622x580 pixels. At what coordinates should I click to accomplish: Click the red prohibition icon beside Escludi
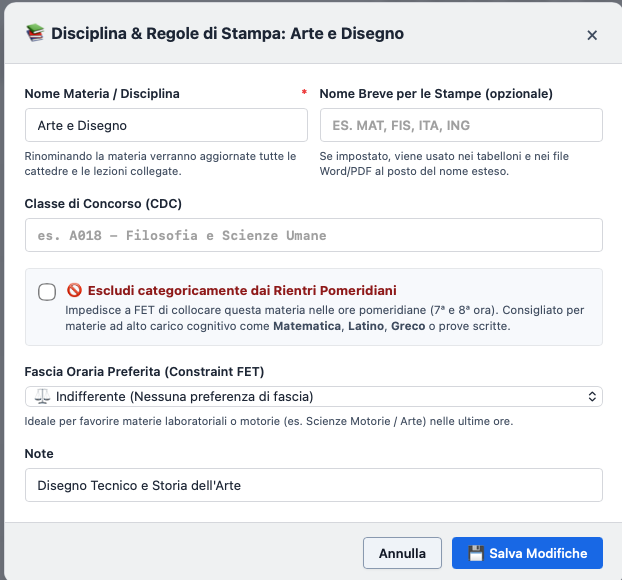(x=74, y=290)
